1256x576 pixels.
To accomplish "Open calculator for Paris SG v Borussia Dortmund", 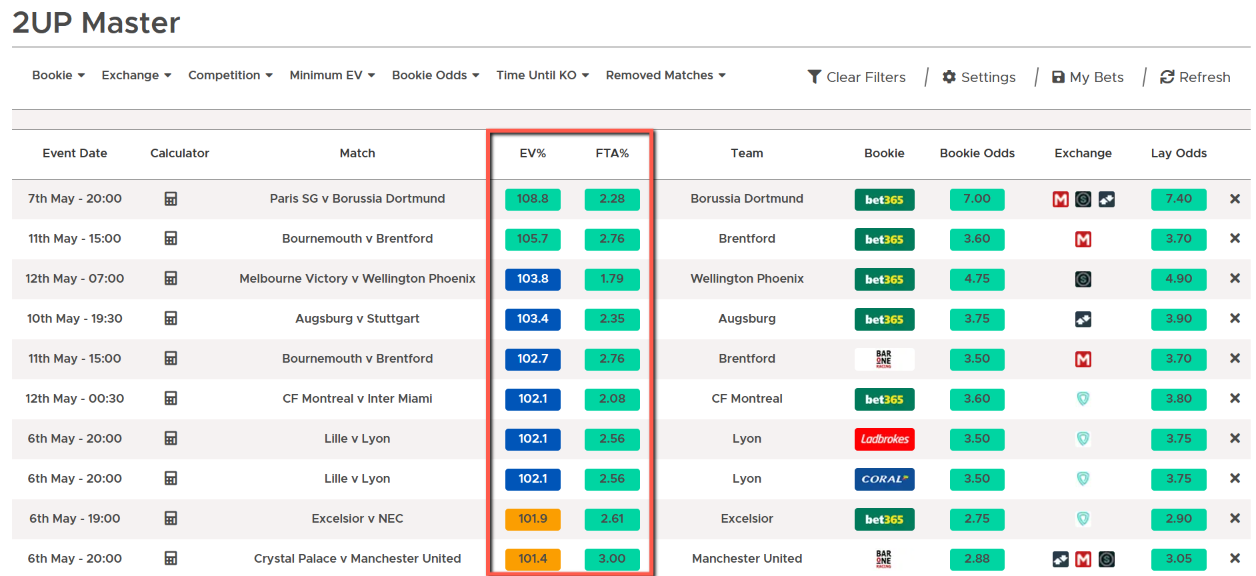I will 171,199.
